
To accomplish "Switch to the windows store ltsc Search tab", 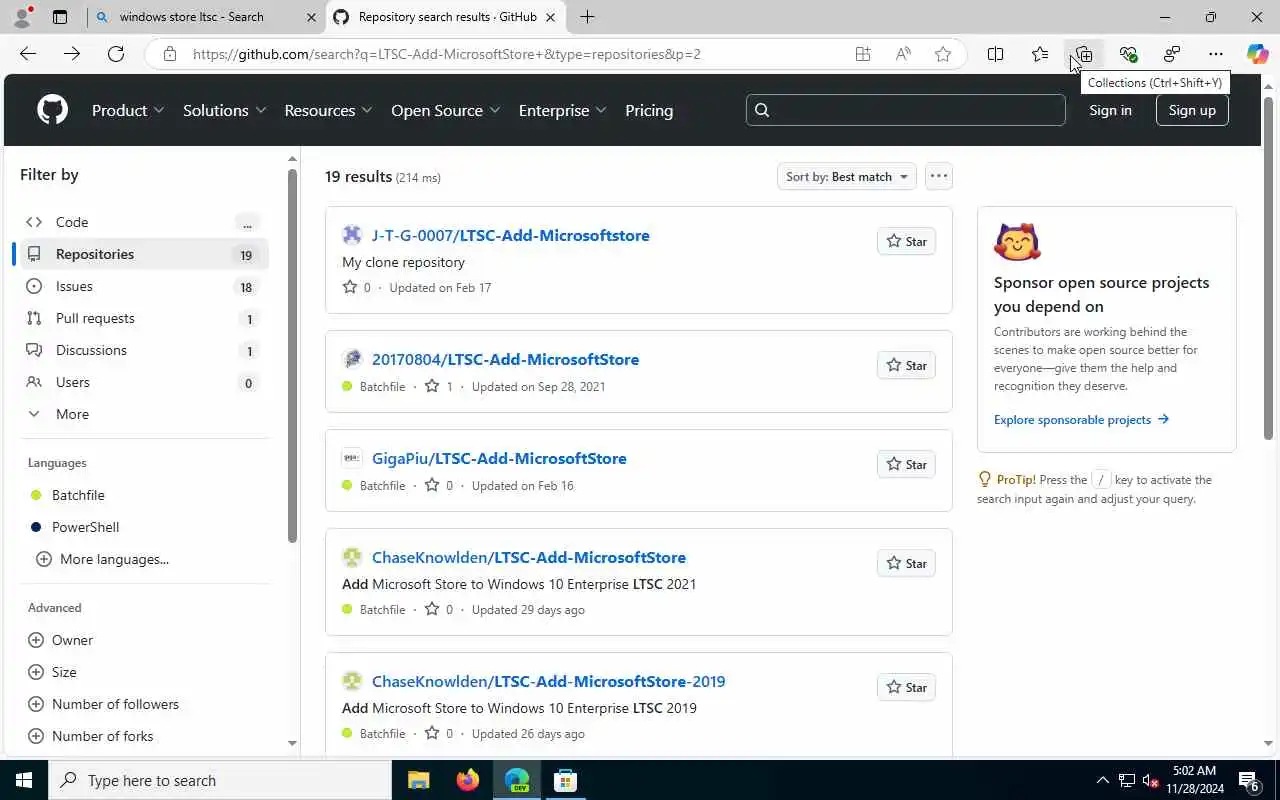I will coord(205,17).
